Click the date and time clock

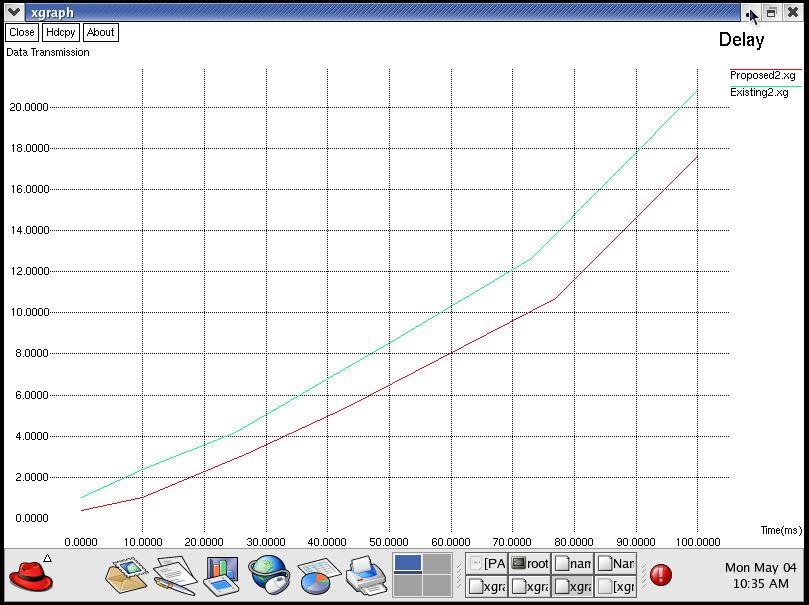click(x=760, y=575)
